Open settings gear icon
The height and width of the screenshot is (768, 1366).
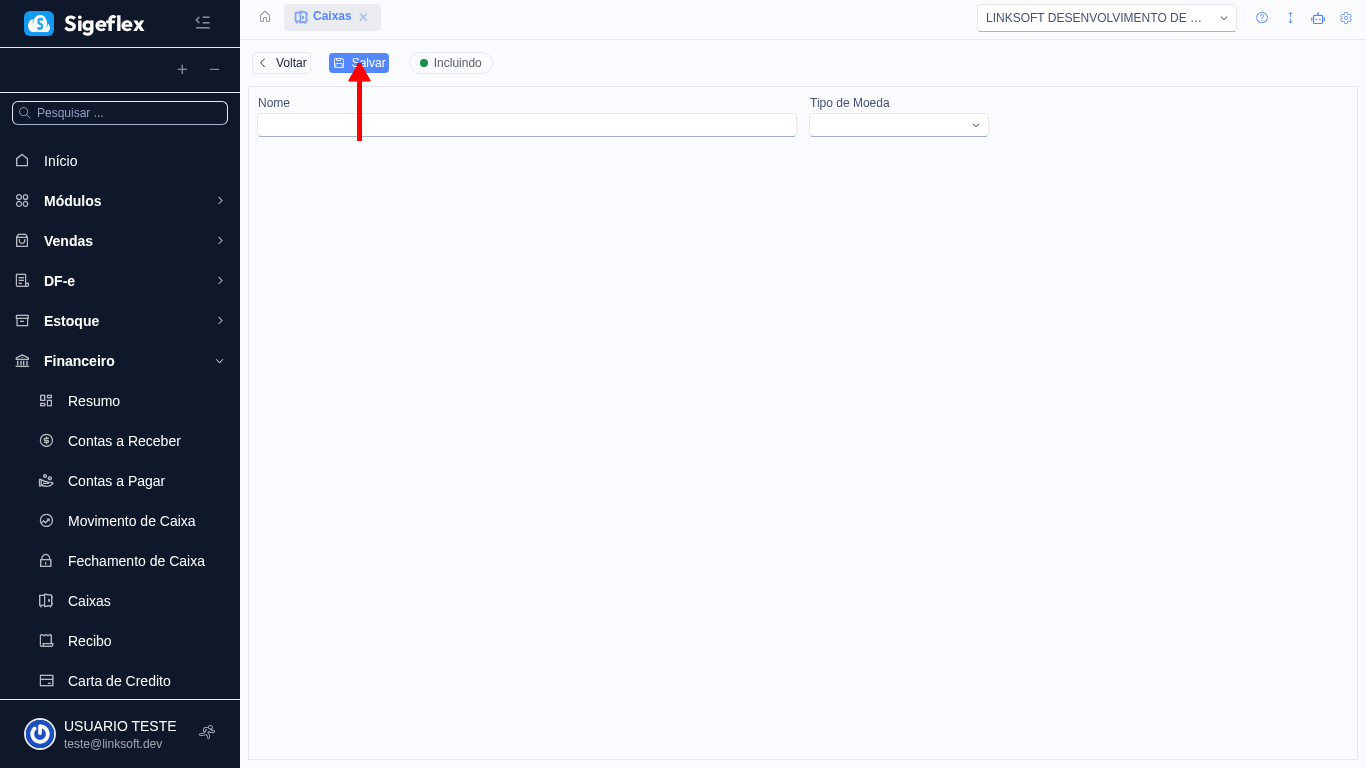click(1346, 18)
